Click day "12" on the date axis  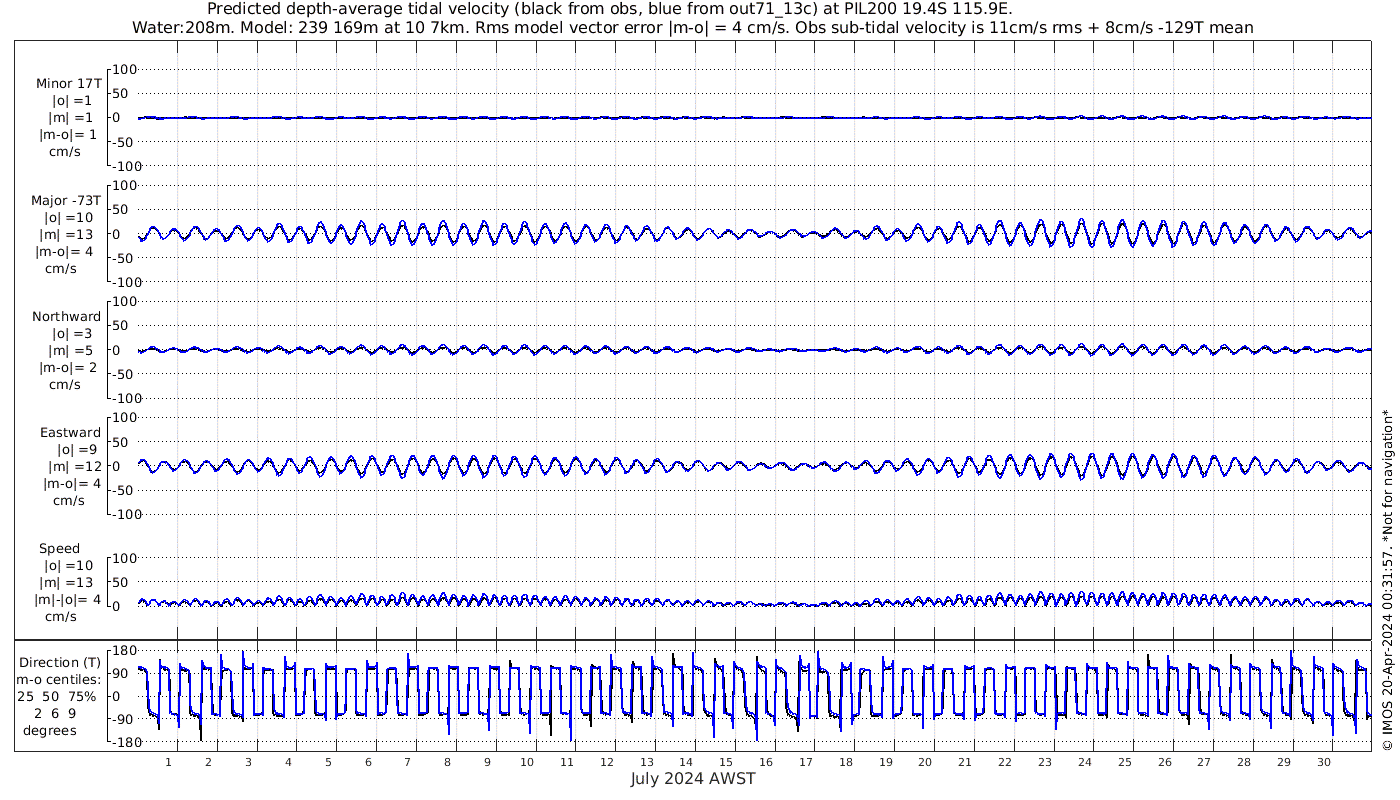click(607, 762)
